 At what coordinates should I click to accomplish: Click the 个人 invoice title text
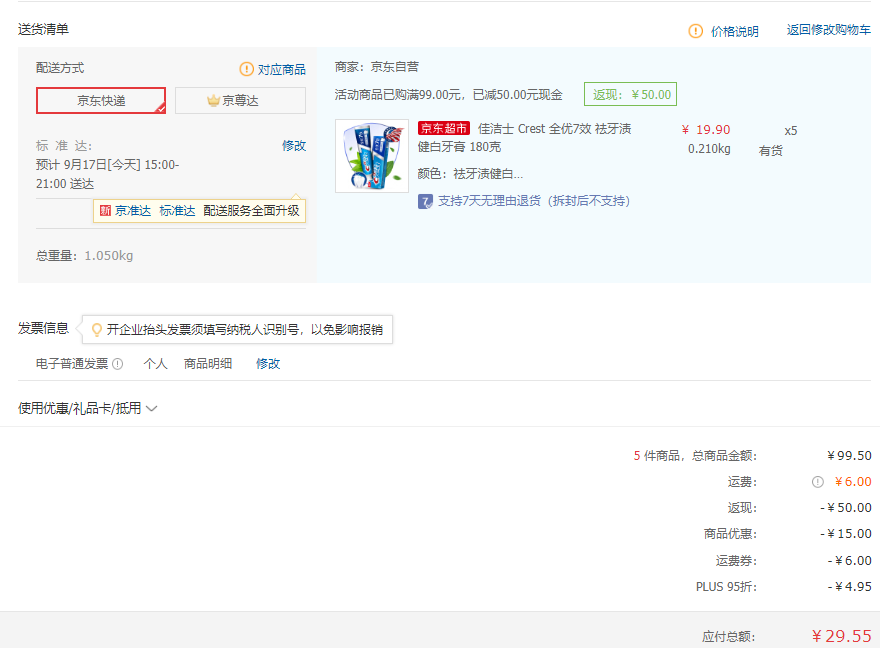(x=155, y=364)
